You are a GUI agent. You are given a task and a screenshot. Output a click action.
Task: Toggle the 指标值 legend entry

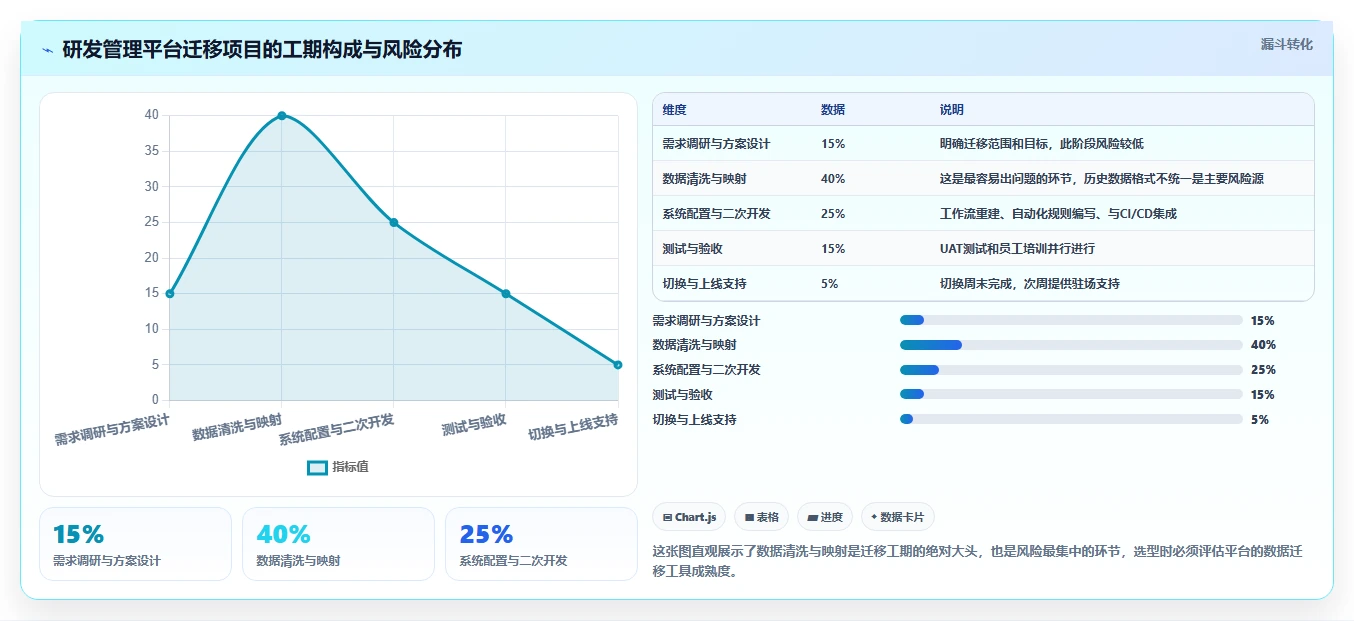point(338,467)
